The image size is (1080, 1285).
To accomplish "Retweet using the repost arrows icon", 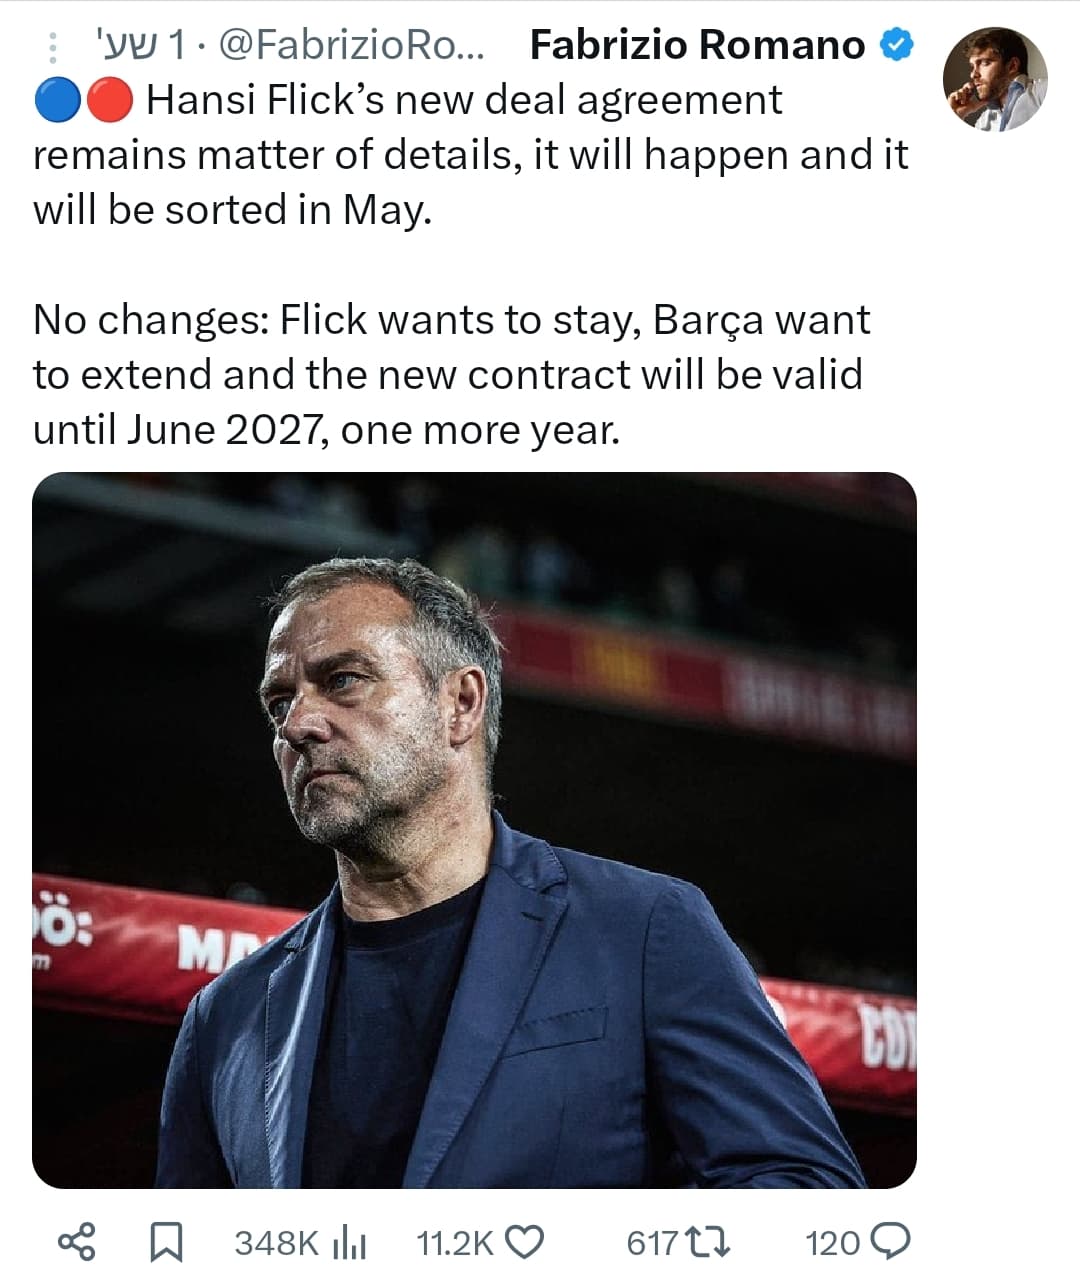I will [710, 1242].
